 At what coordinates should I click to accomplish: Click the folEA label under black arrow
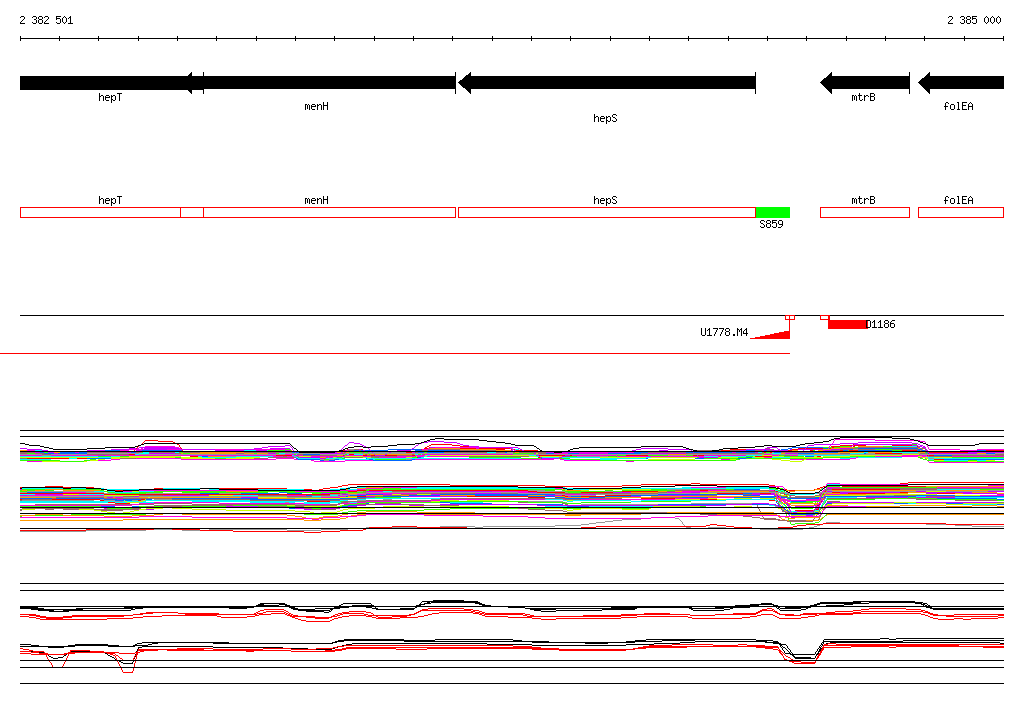point(958,106)
